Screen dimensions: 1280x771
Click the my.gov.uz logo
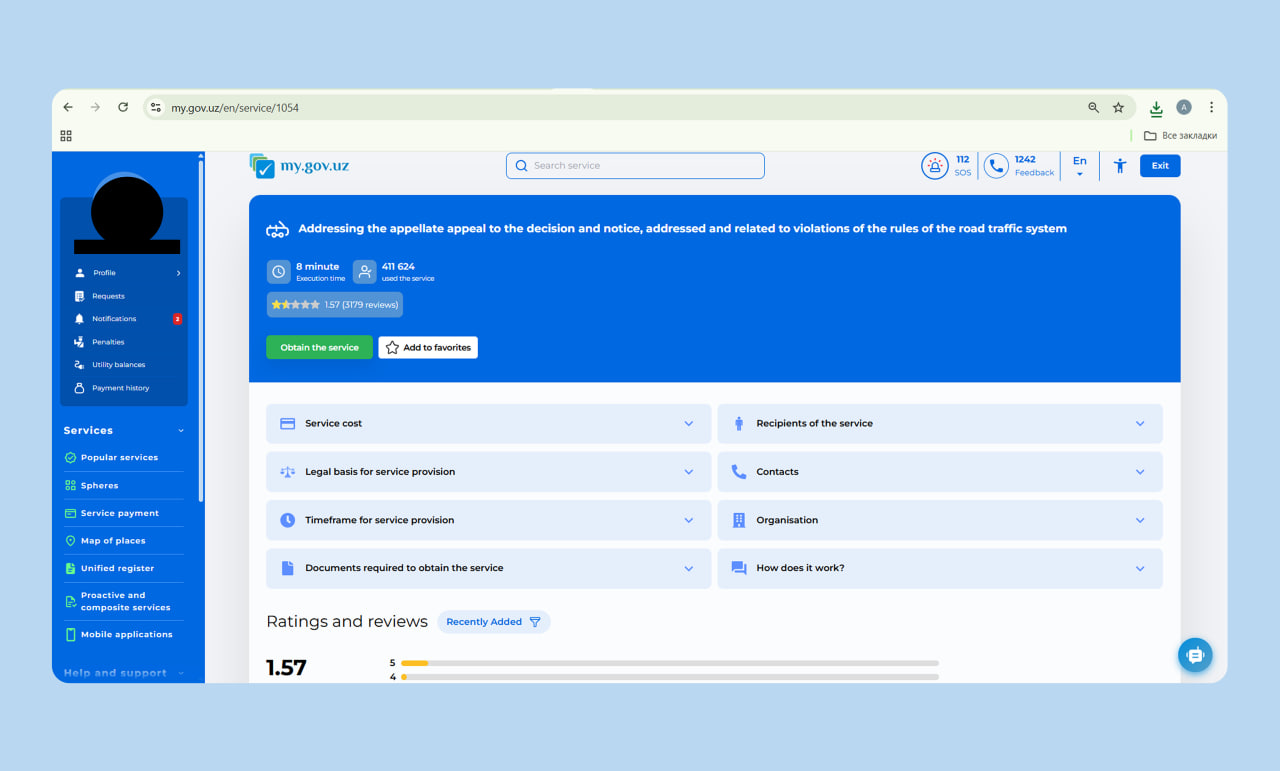(x=300, y=166)
